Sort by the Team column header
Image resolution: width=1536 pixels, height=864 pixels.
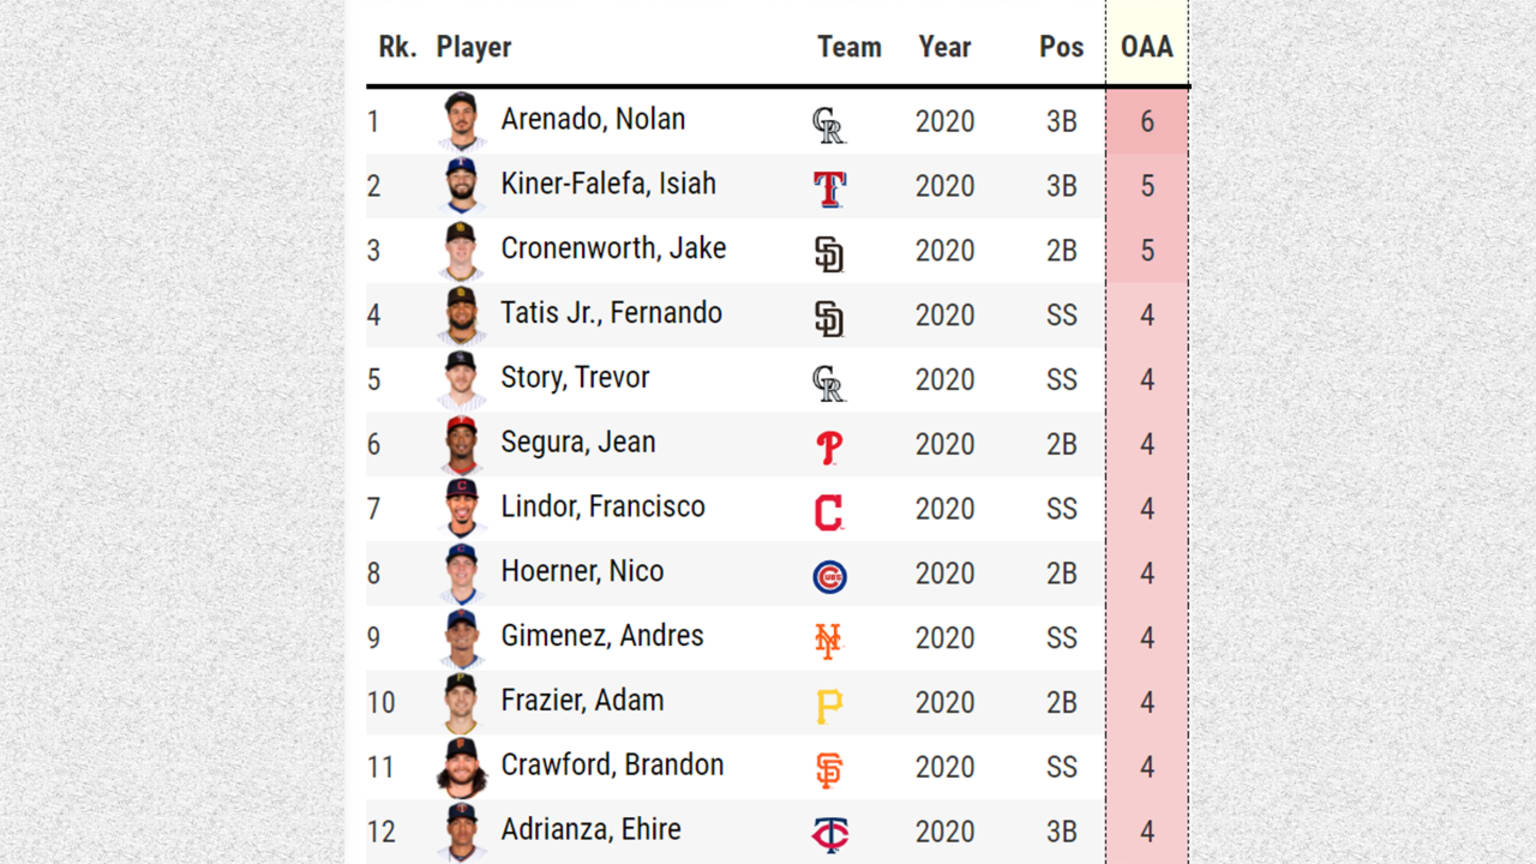(x=849, y=47)
